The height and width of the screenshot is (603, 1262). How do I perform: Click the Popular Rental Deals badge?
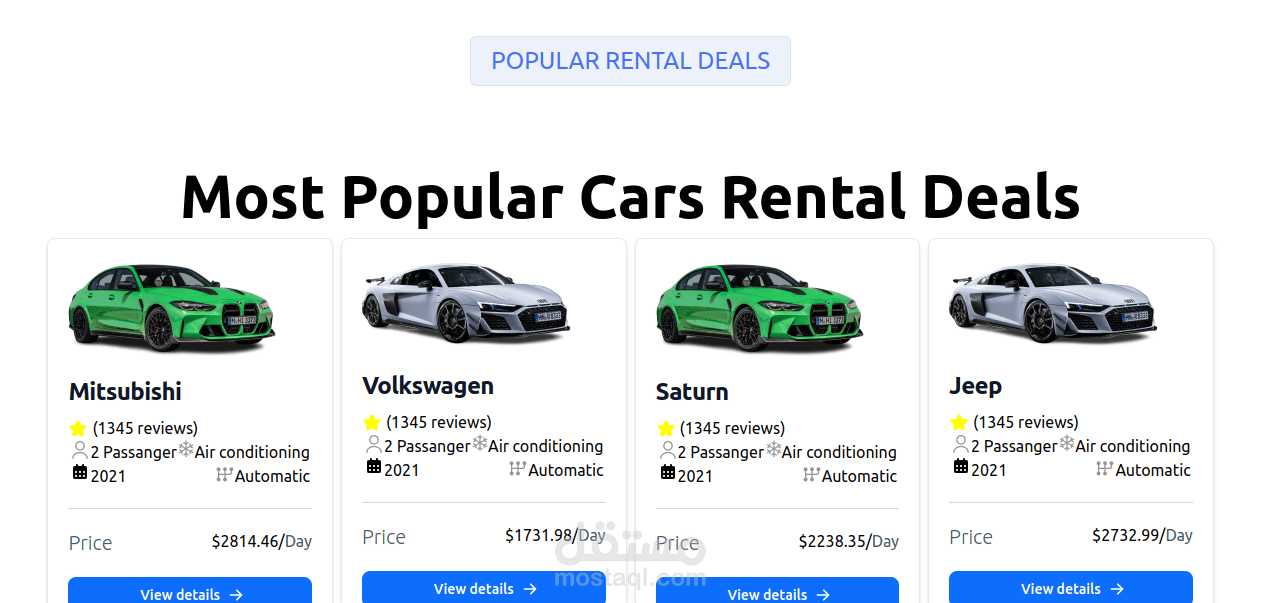click(x=630, y=61)
